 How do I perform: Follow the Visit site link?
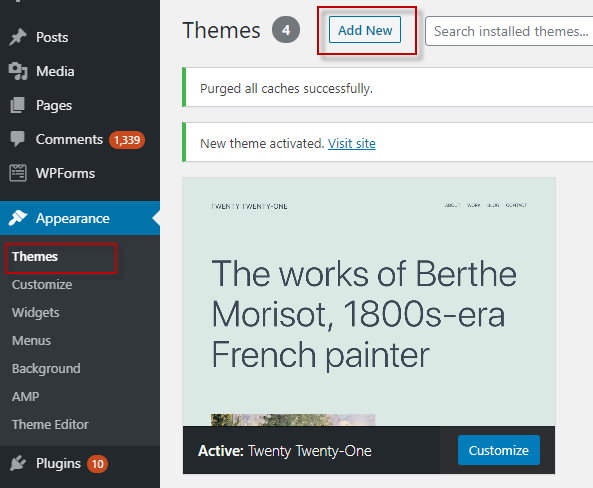point(351,143)
